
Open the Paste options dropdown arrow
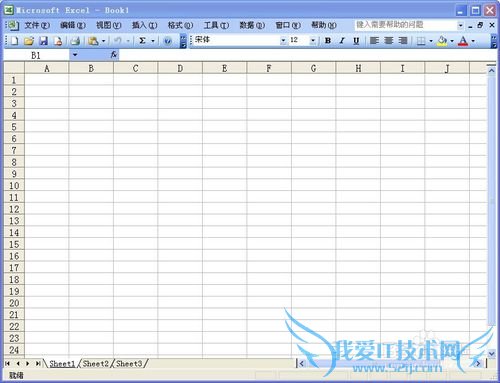[103, 41]
